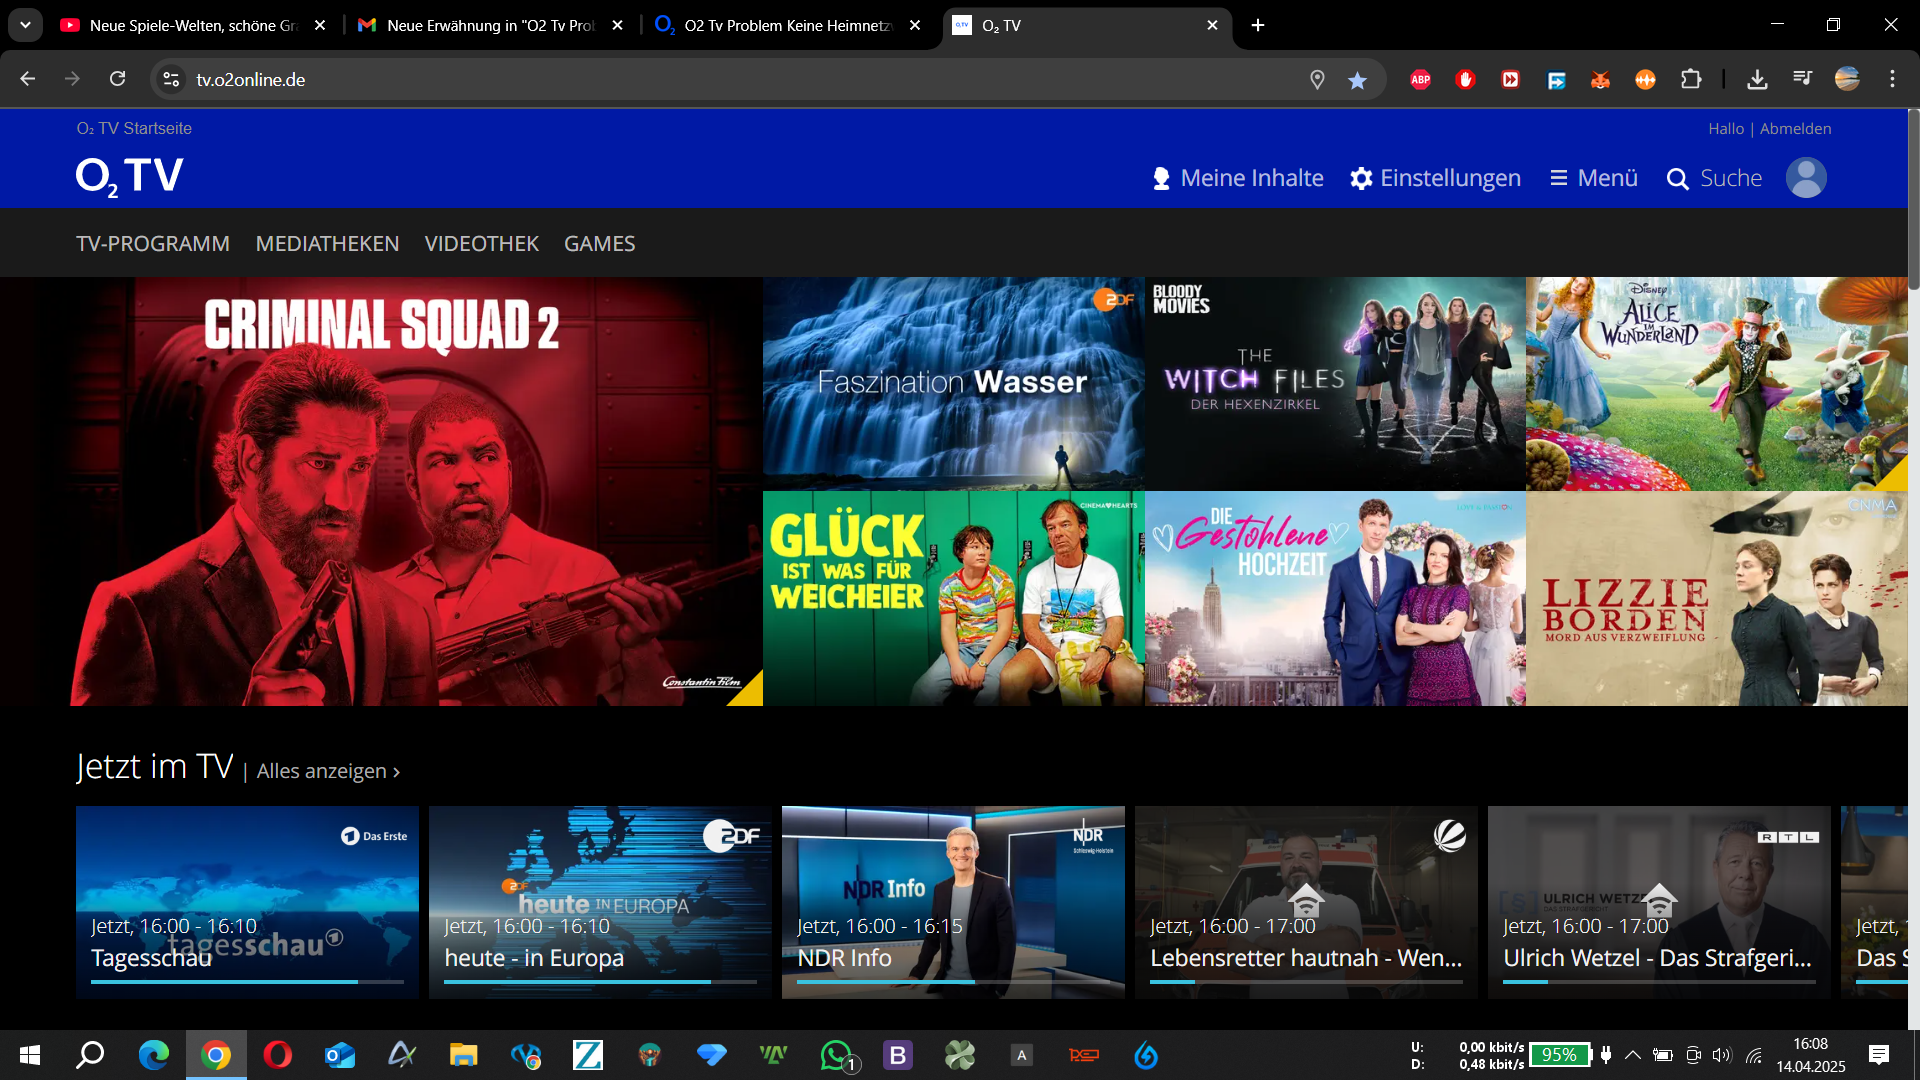Switch to TV-PROGRAMM tab
This screenshot has width=1920, height=1080.
153,243
